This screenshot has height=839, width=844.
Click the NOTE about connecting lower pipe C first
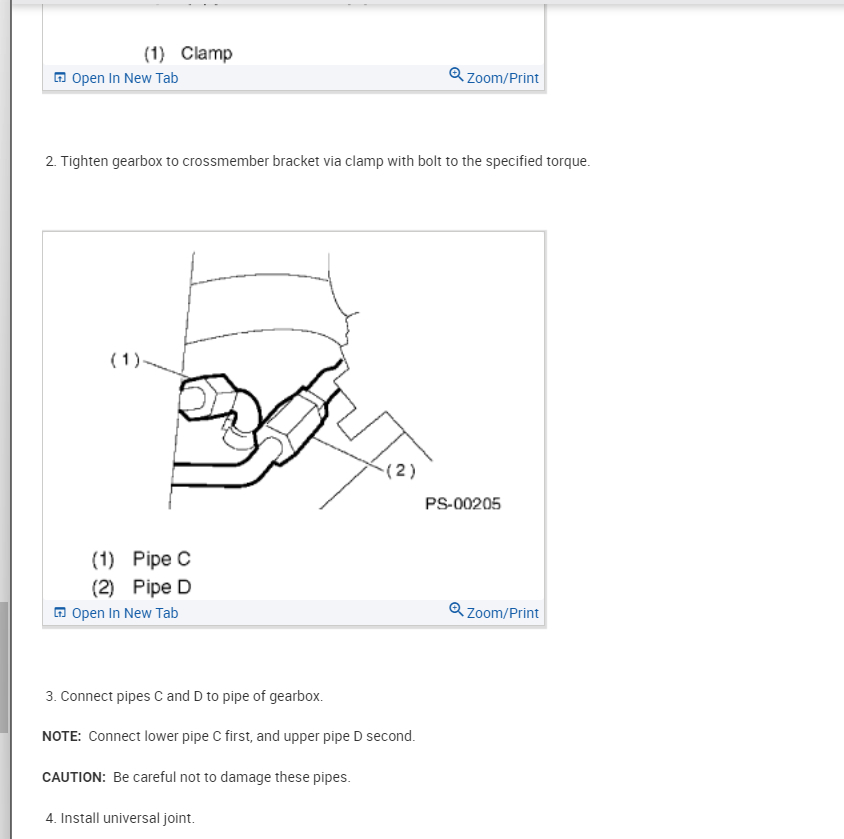(x=229, y=736)
